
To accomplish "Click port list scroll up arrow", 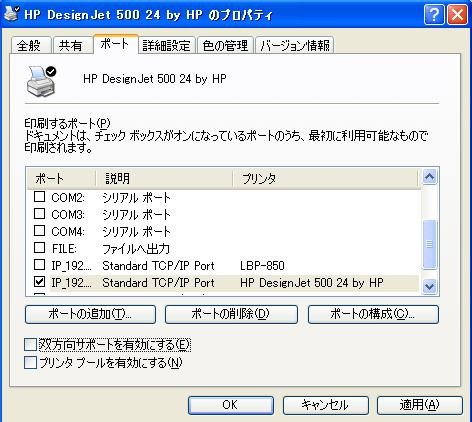I will tap(429, 177).
